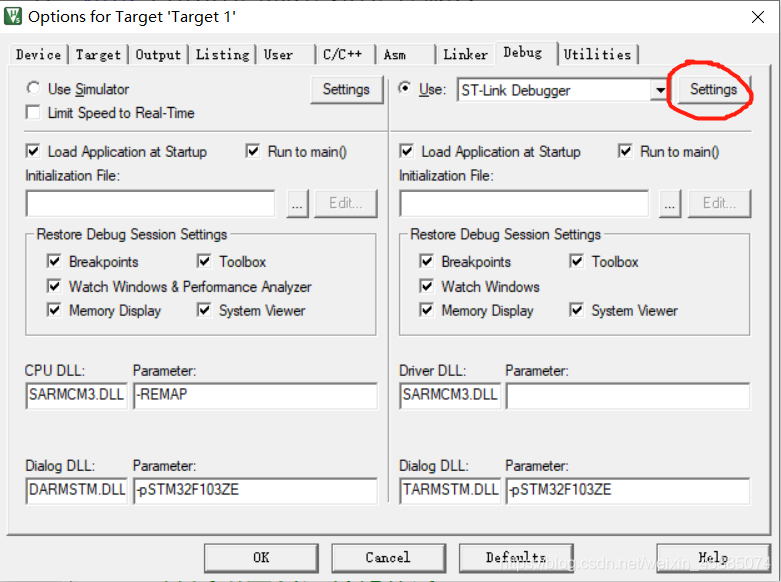The width and height of the screenshot is (781, 582).
Task: Toggle Watch Windows & Performance Analyzer
Action: 54,286
